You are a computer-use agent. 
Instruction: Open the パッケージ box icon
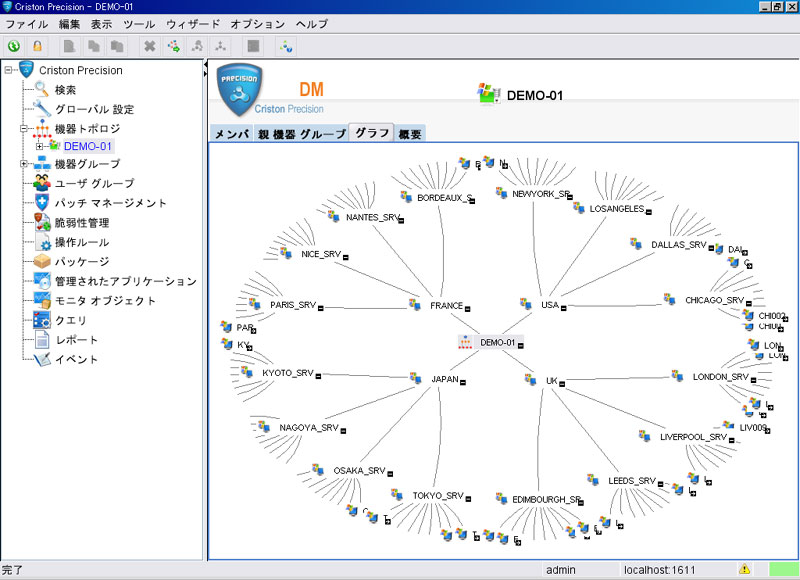(x=42, y=261)
